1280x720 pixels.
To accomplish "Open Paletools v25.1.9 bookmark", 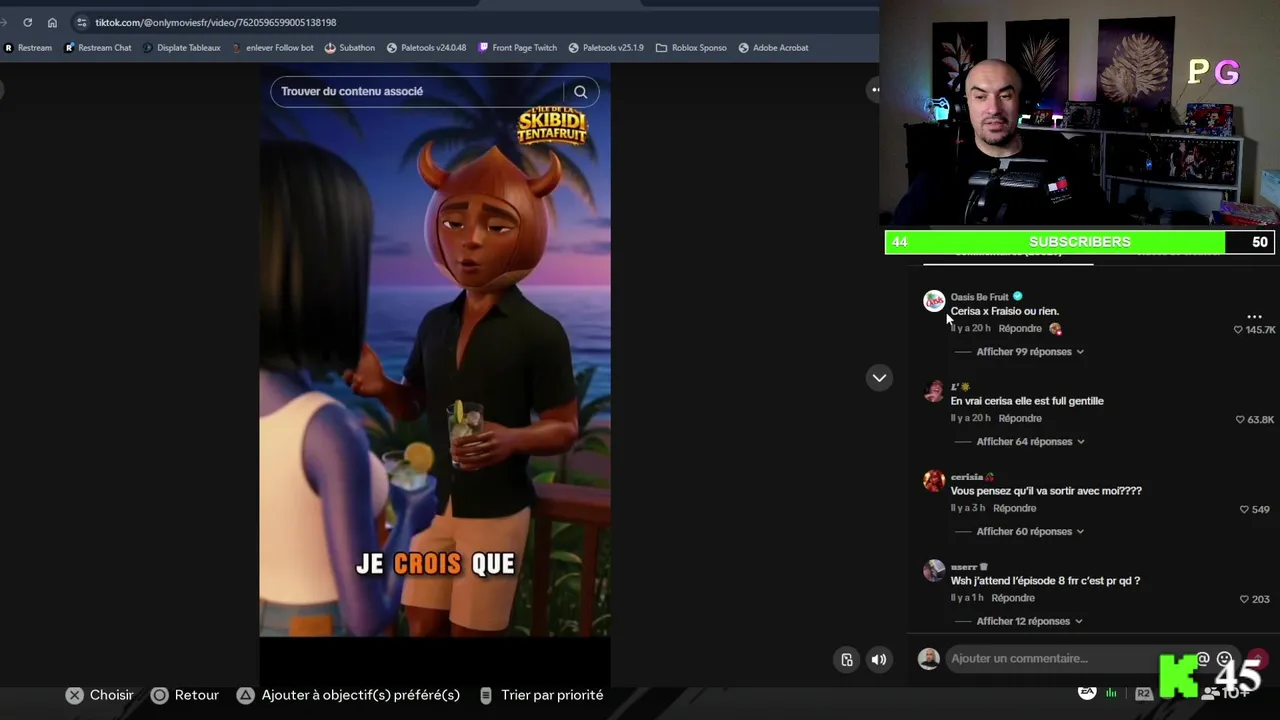I will pyautogui.click(x=606, y=47).
